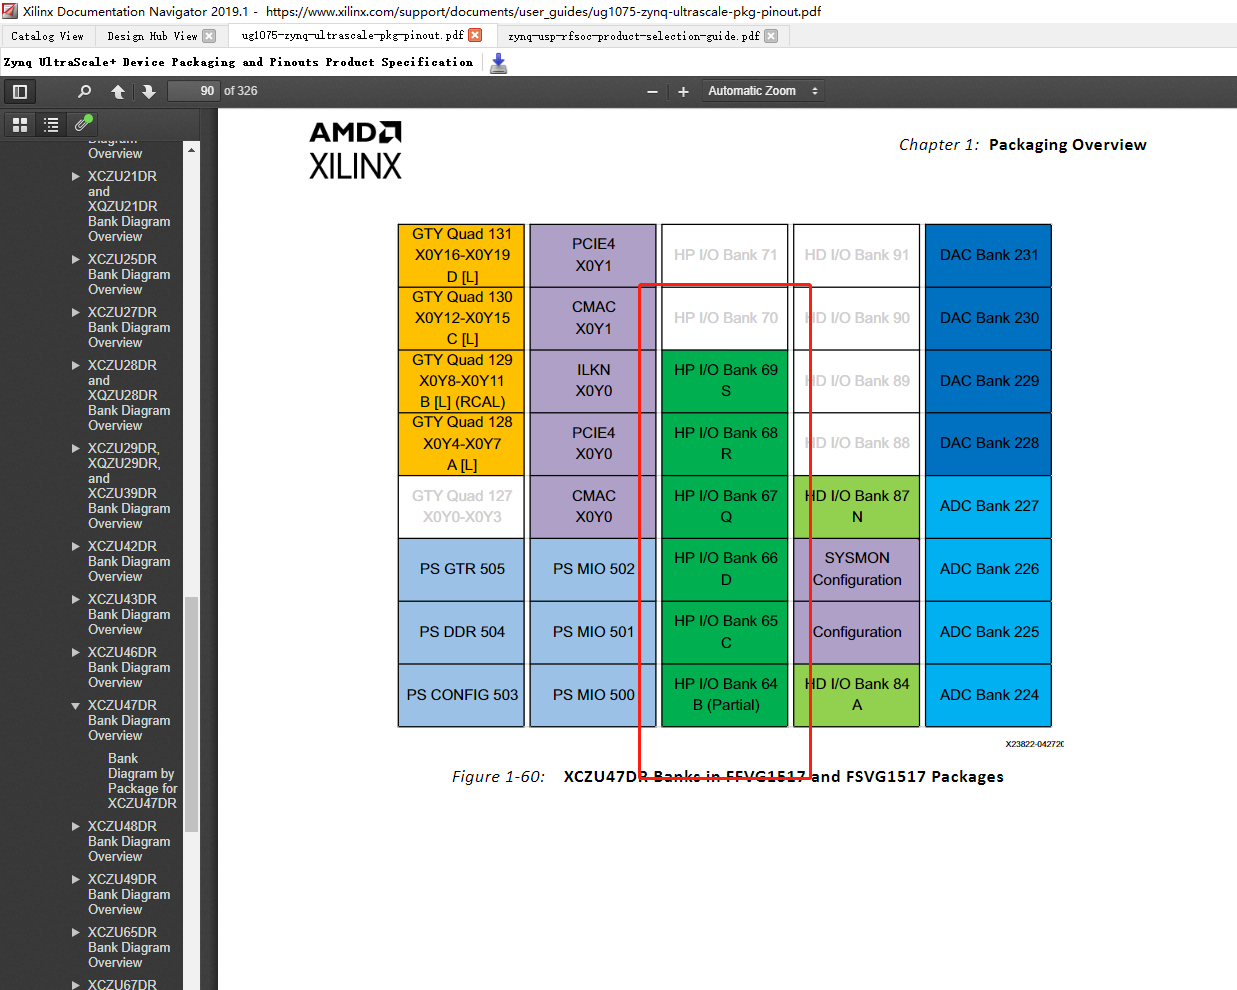Expand XCZU42DR Bank Diagram outline entry
Image resolution: width=1237 pixels, height=990 pixels.
pos(75,546)
